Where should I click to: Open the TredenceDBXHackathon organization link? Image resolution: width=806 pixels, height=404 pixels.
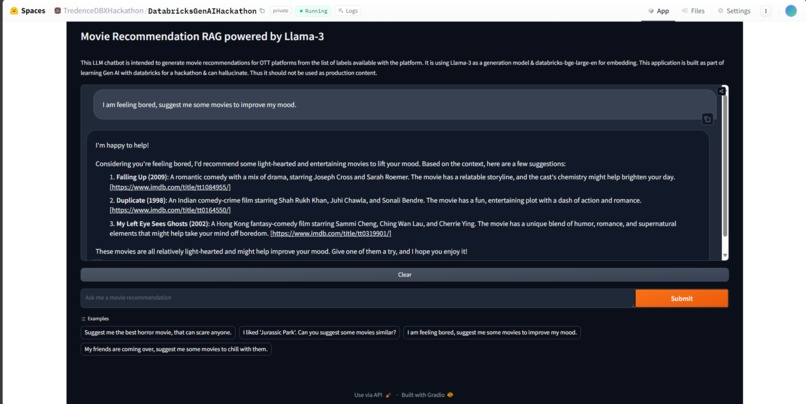pos(103,11)
